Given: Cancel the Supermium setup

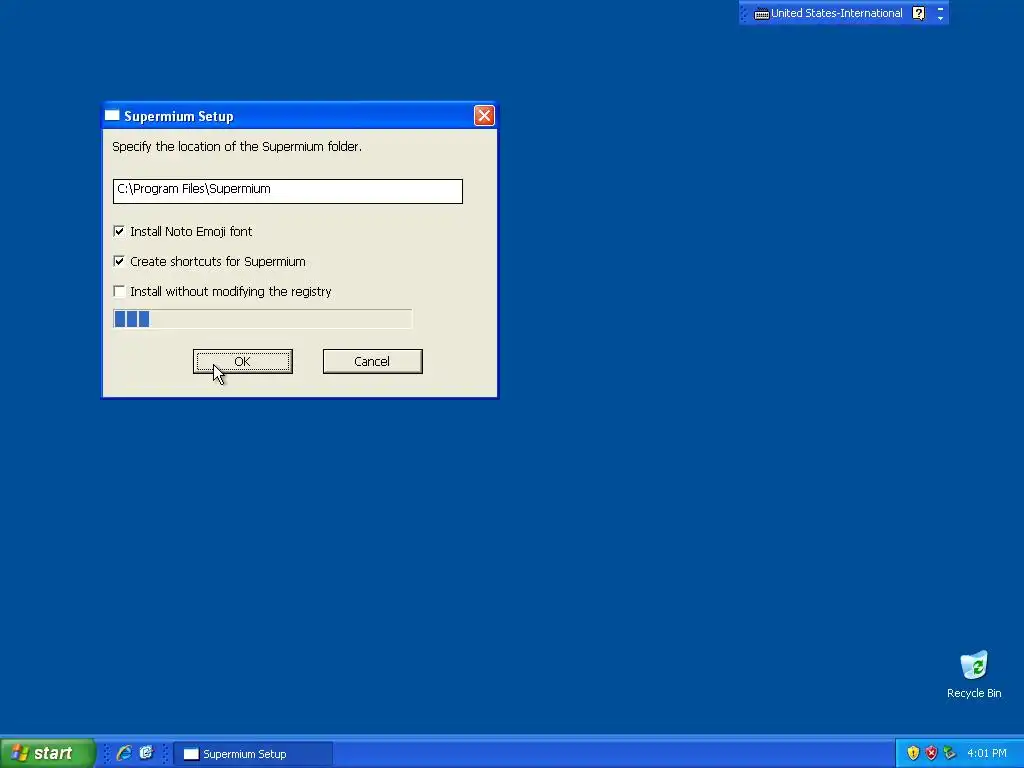Looking at the screenshot, I should point(372,361).
